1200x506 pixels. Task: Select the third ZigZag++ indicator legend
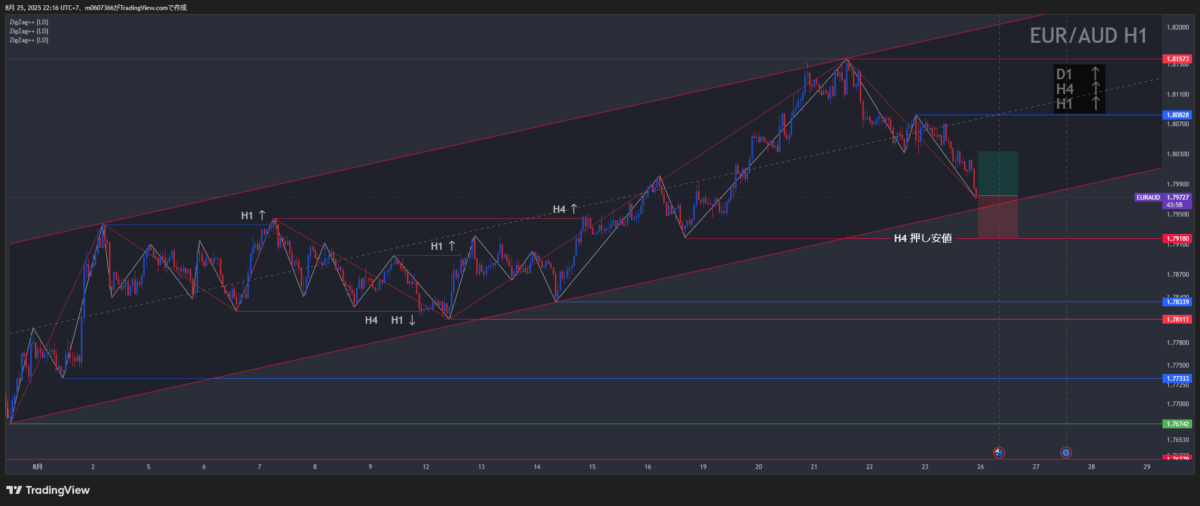click(x=28, y=40)
